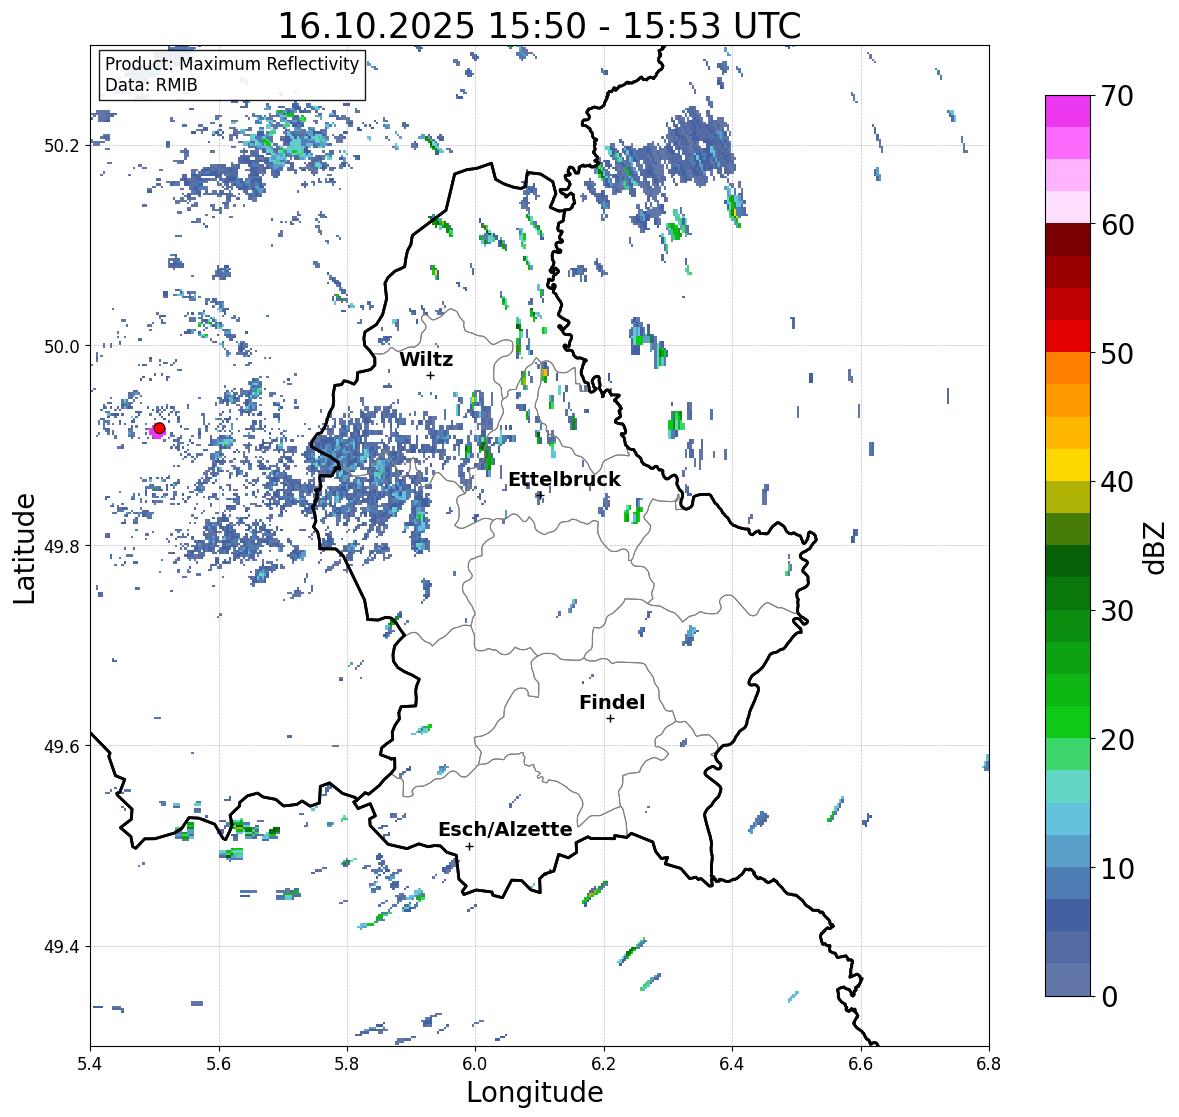The width and height of the screenshot is (1179, 1117).
Task: Click the 6.0 longitude tick label
Action: tap(475, 1064)
